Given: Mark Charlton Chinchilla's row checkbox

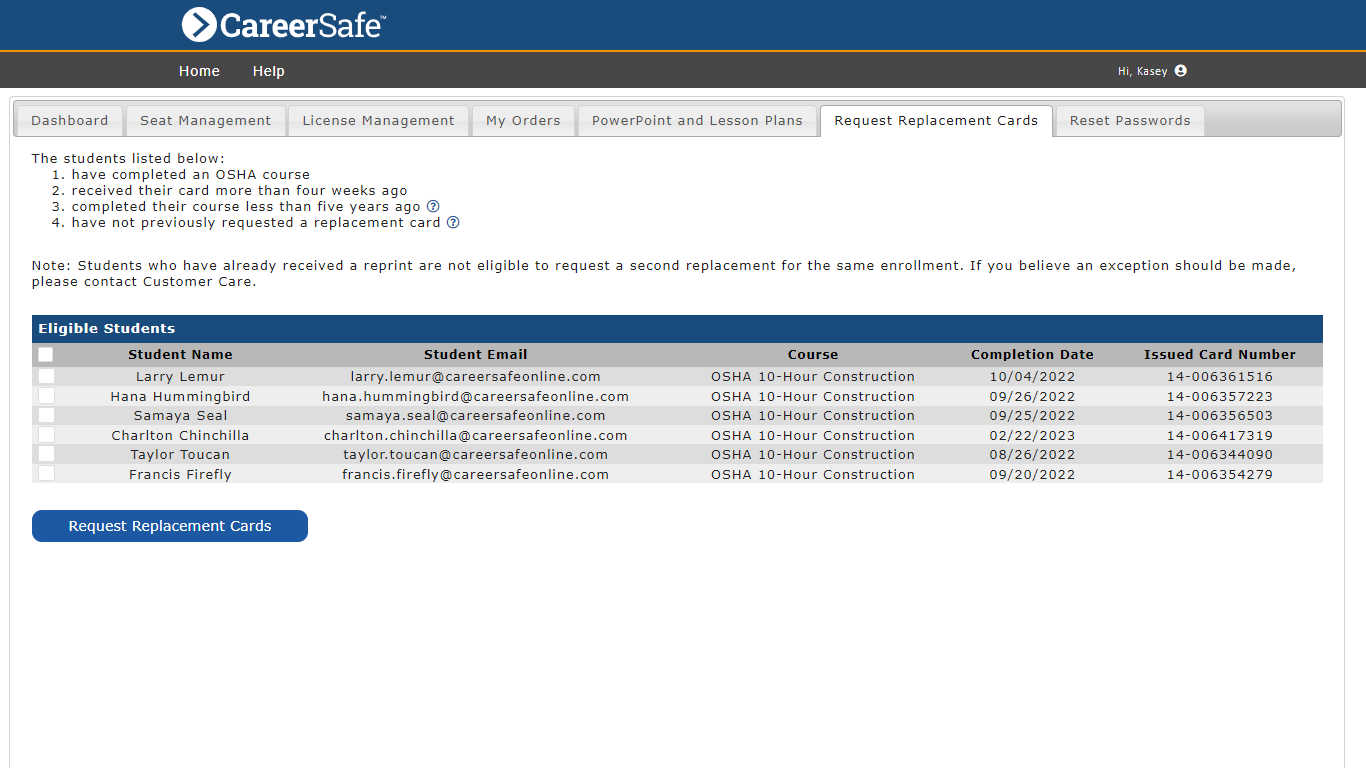Looking at the screenshot, I should pos(46,435).
